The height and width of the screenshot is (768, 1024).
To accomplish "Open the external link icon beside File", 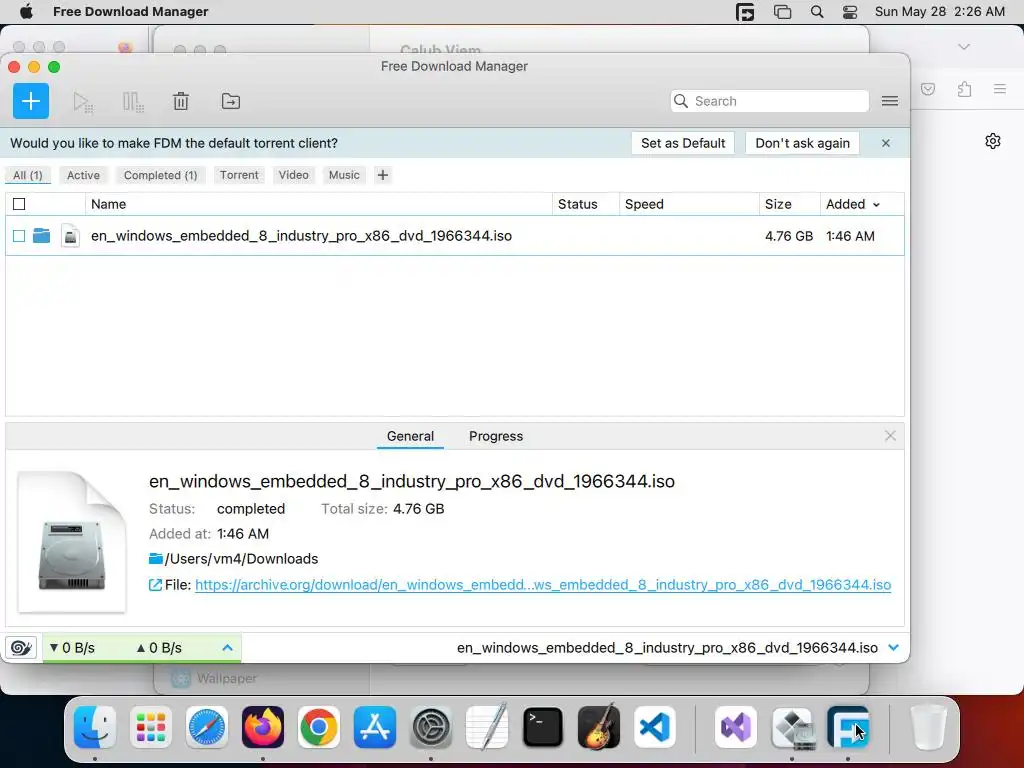I will pos(155,585).
